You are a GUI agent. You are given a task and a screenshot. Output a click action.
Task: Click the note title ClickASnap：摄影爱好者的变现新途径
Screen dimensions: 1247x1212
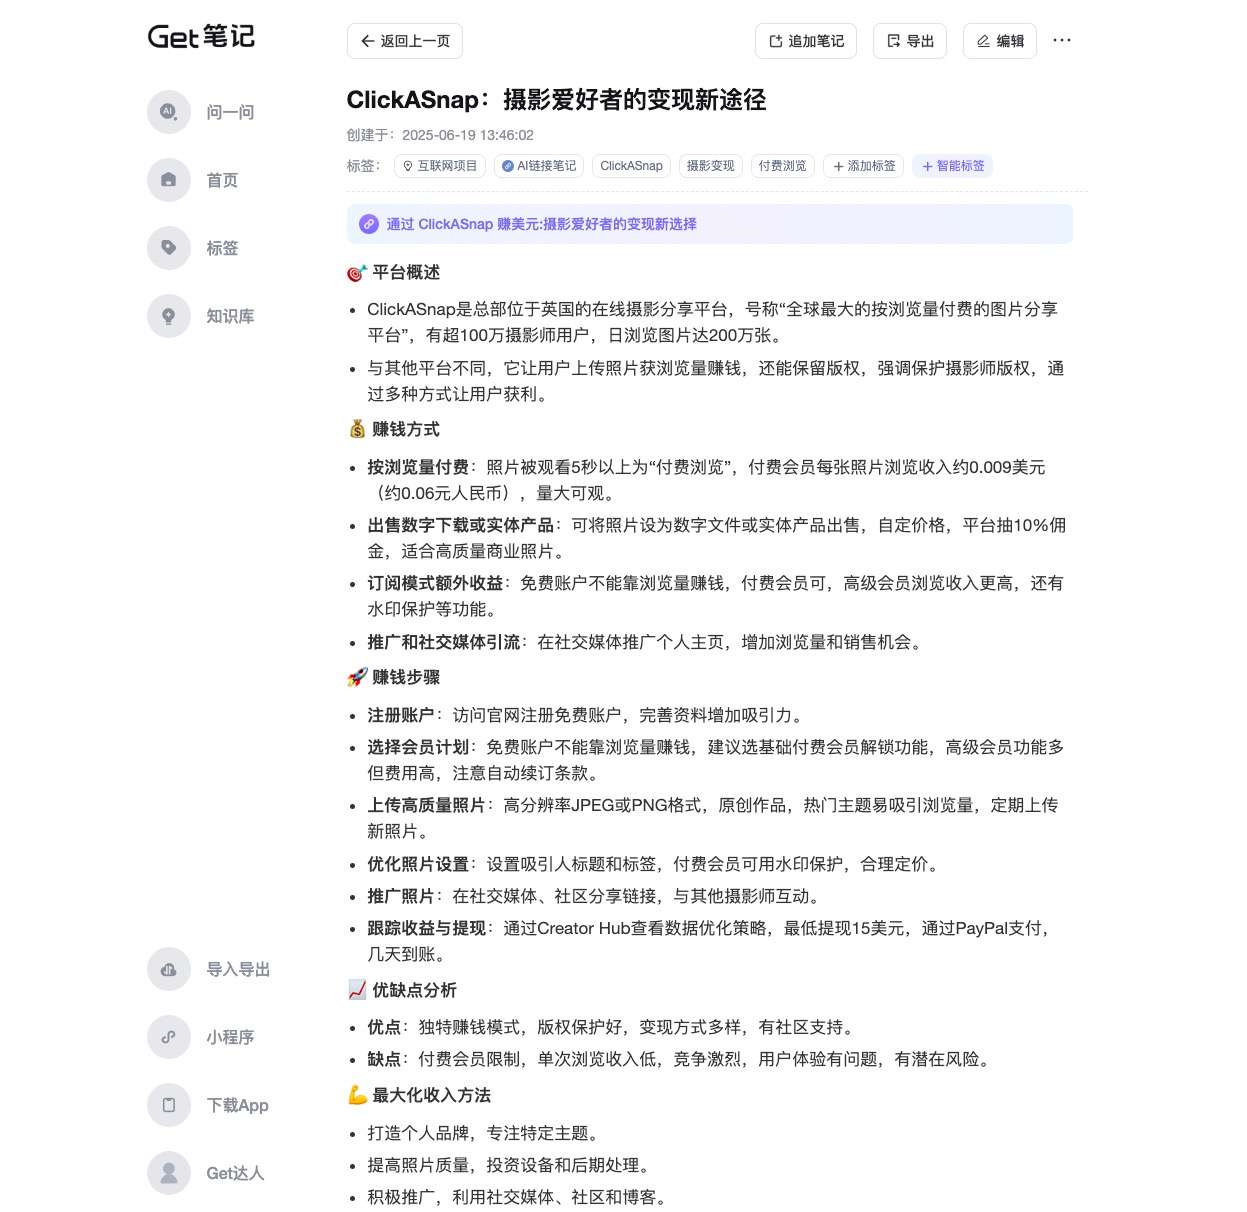[x=556, y=100]
